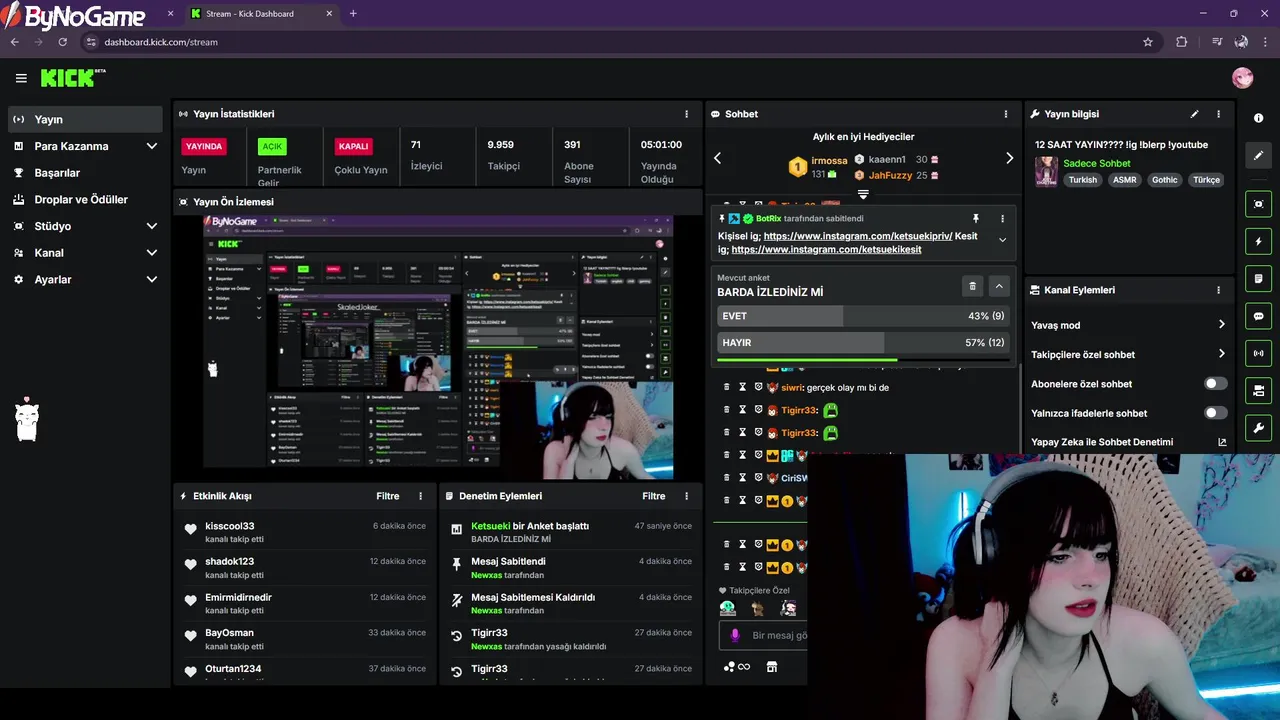1280x720 pixels.
Task: Open Filtre dropdown in Denetim Eylemleri
Action: click(654, 496)
